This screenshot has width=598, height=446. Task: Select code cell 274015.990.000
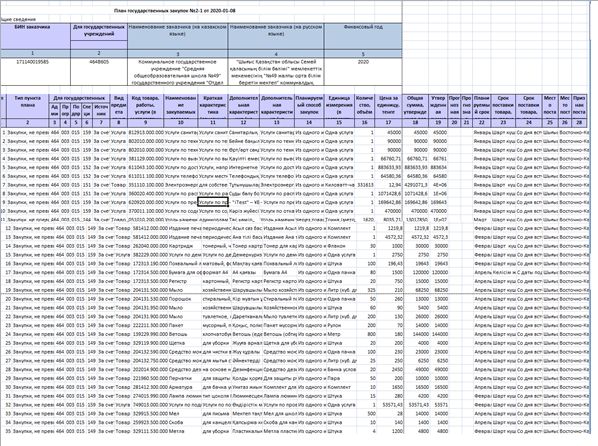[150, 396]
